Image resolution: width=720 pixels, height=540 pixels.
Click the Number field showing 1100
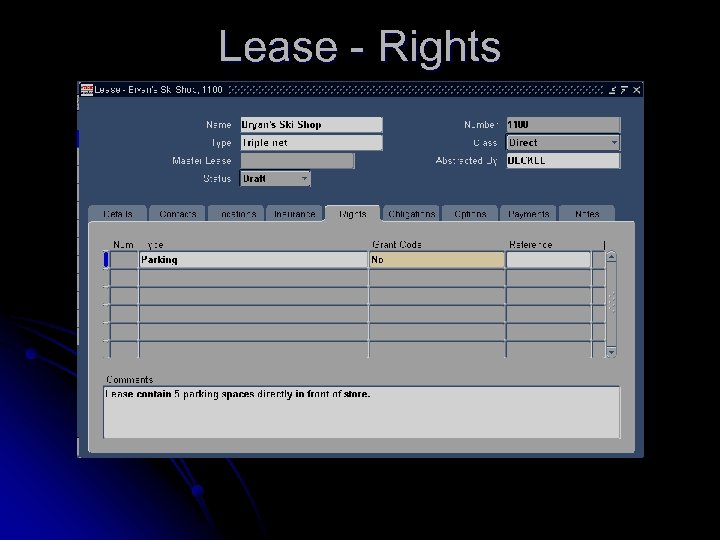[x=563, y=125]
